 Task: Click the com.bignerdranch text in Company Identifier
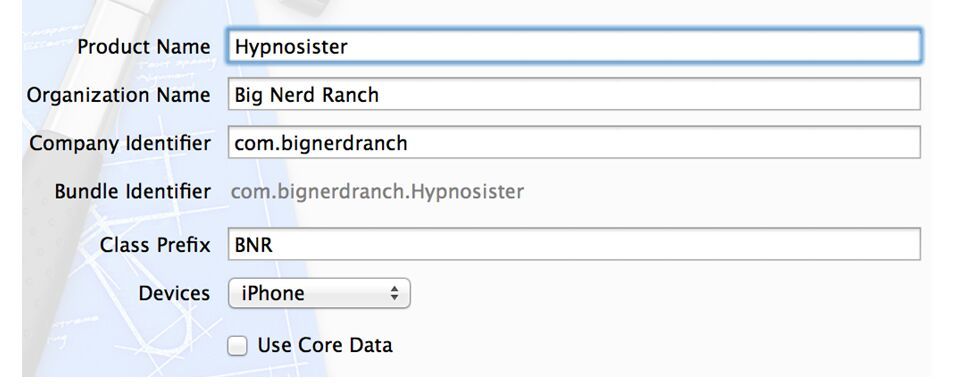pyautogui.click(x=321, y=144)
